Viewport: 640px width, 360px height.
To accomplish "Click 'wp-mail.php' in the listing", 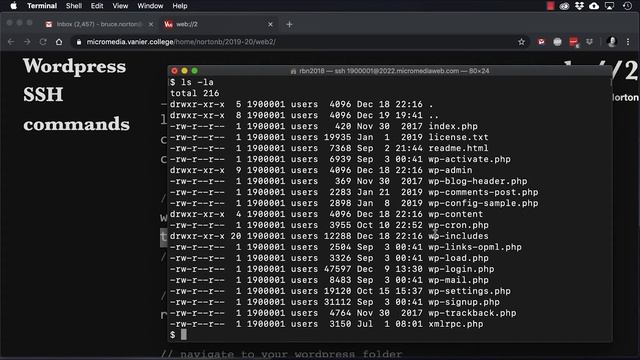I will point(458,280).
